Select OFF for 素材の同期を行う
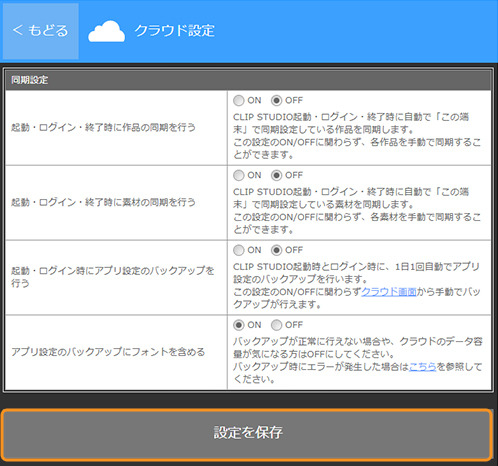 [x=276, y=175]
